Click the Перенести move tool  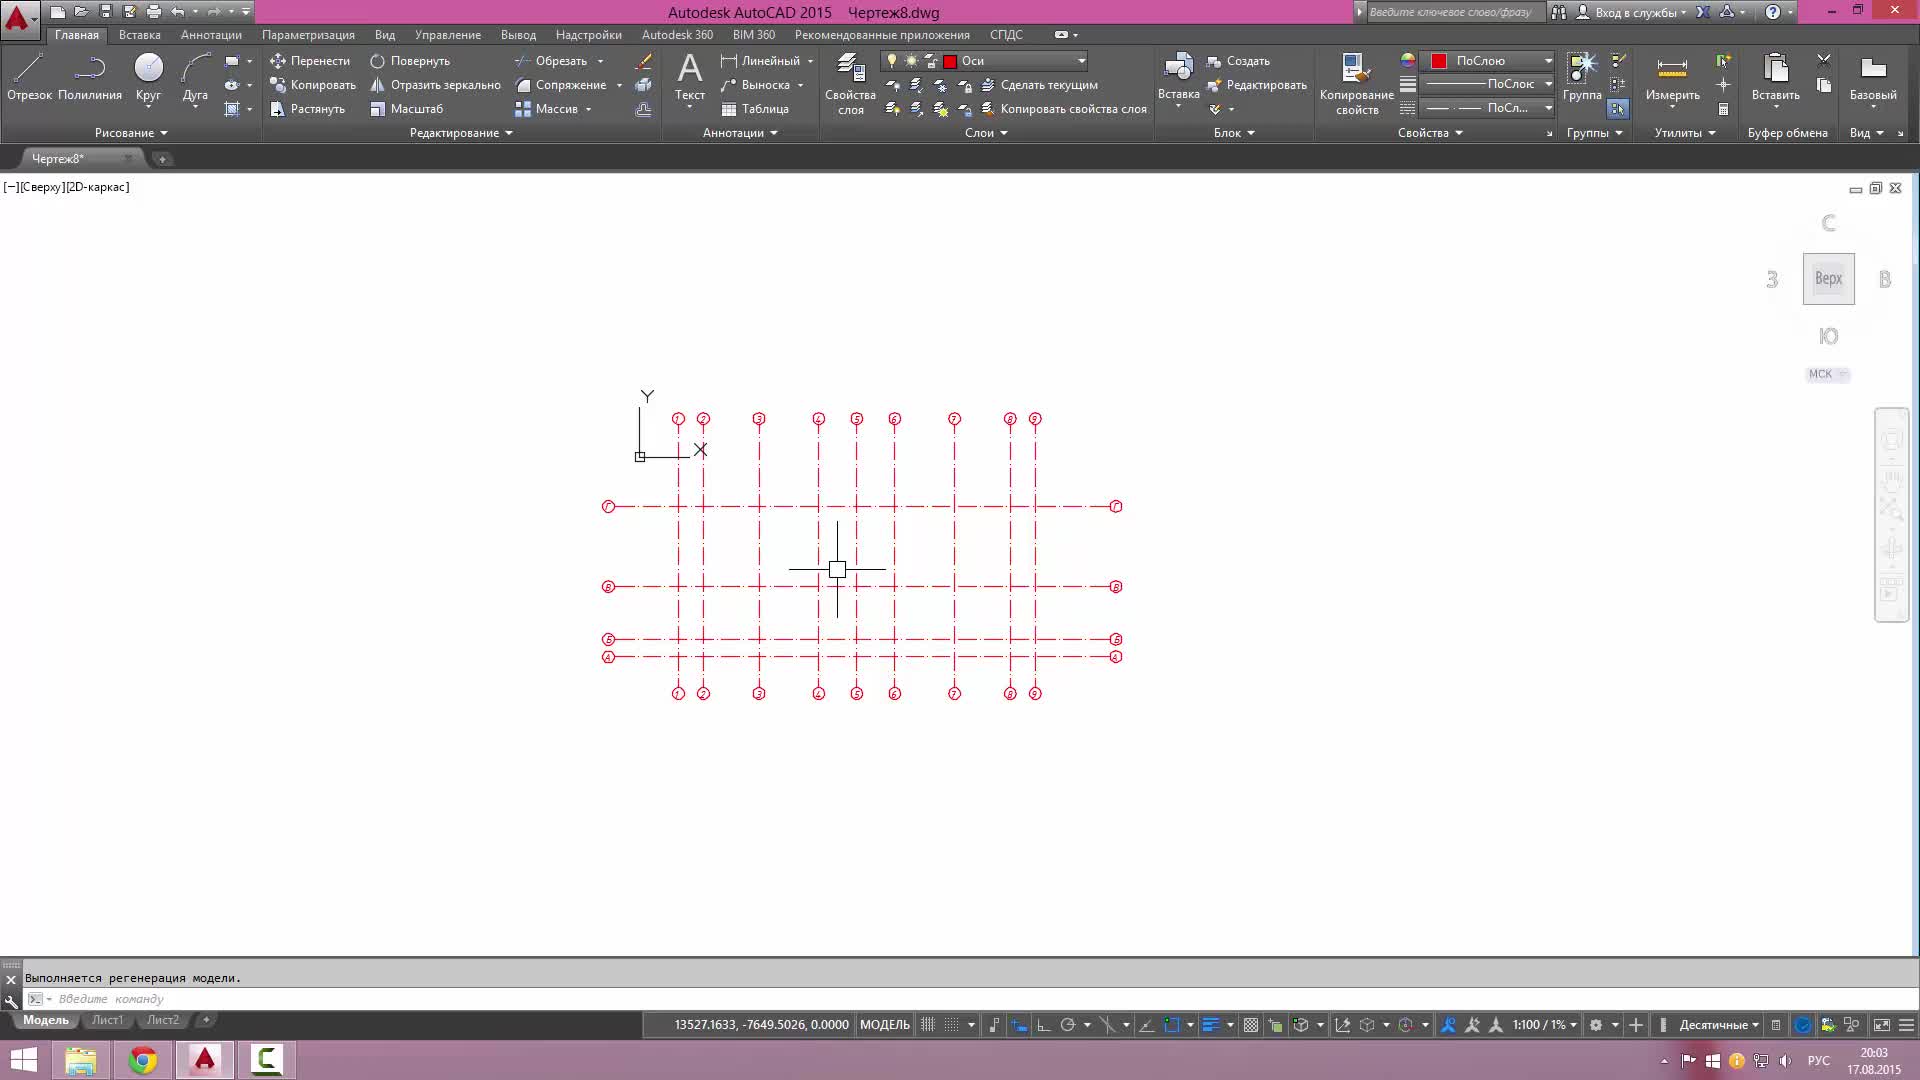click(x=310, y=61)
